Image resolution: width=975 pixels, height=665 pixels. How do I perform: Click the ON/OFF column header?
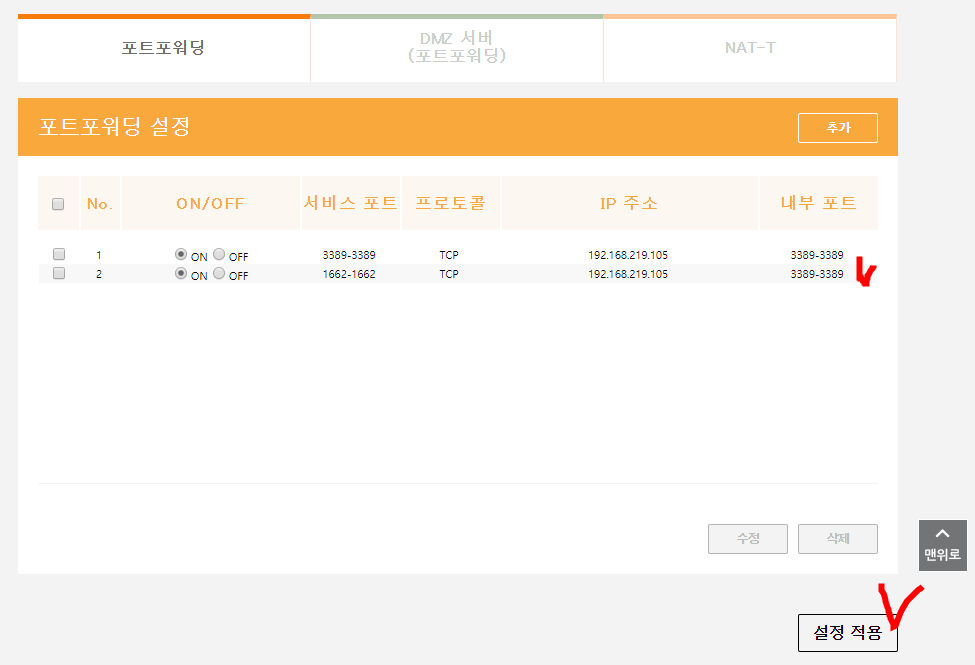pyautogui.click(x=210, y=203)
